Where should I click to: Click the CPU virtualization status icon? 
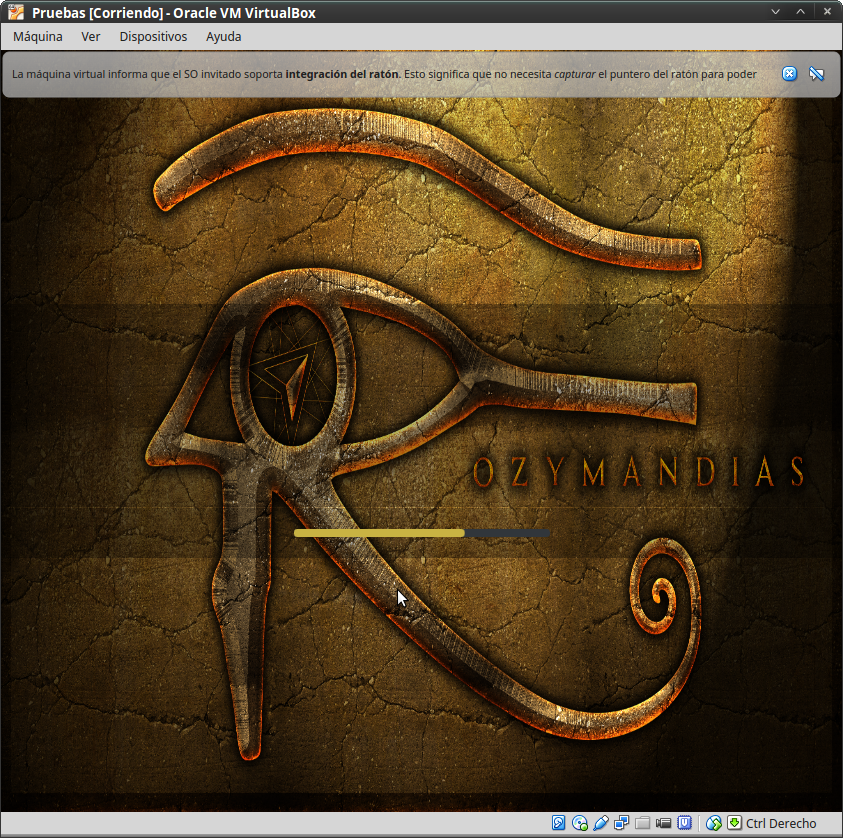point(685,823)
